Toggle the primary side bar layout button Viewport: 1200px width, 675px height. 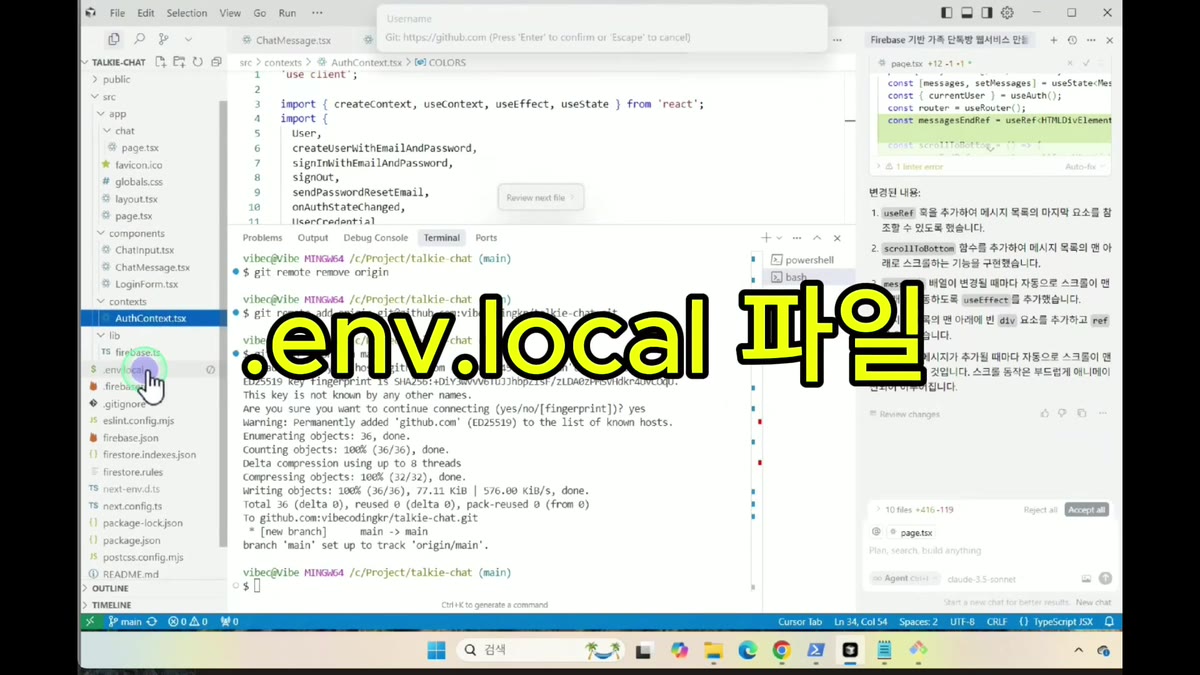(947, 13)
